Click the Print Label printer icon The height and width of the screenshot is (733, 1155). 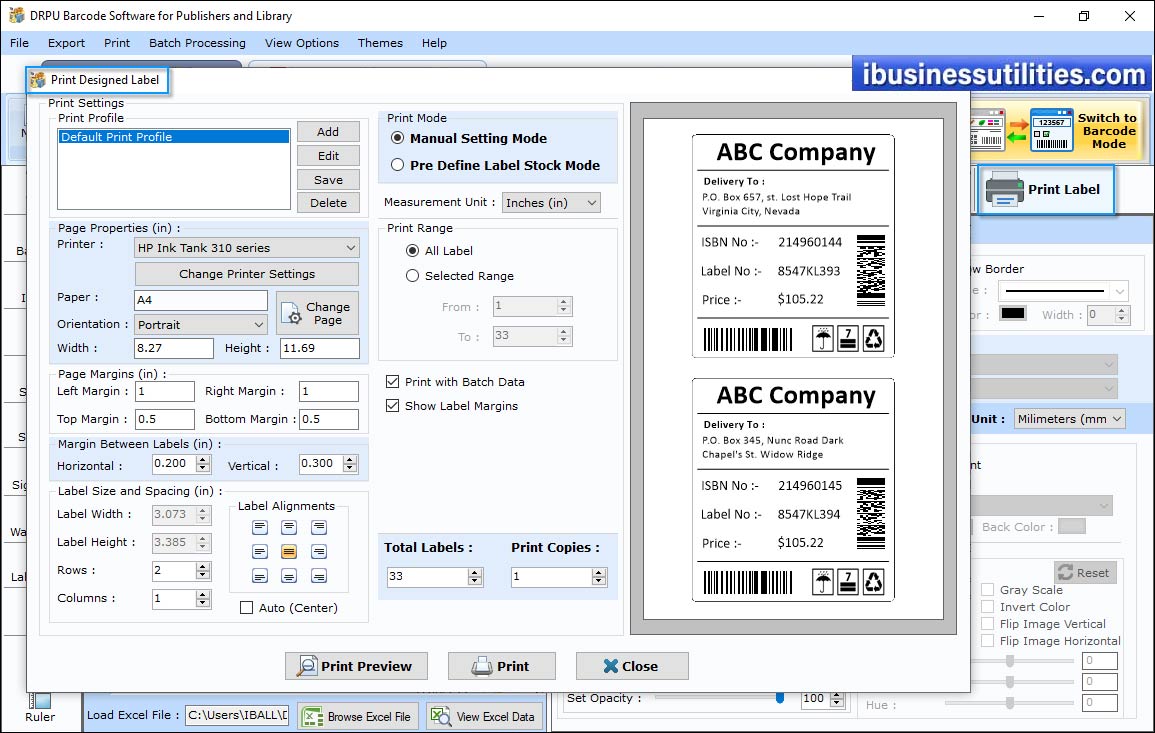[x=1004, y=189]
